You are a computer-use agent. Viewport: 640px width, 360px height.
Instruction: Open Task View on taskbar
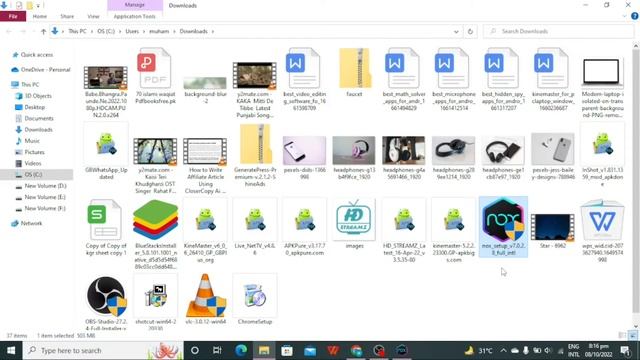click(x=217, y=351)
